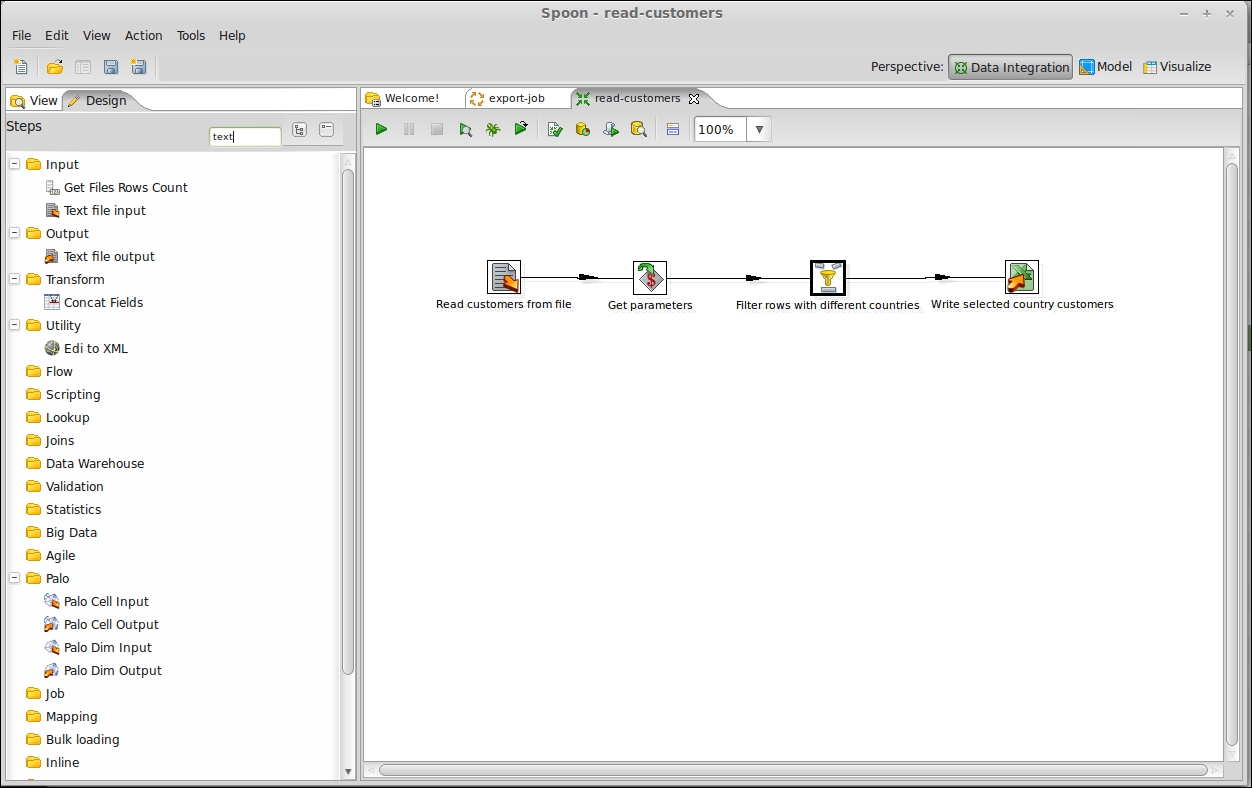Click the Replay transformation icon
Image resolution: width=1252 pixels, height=788 pixels.
tap(521, 129)
